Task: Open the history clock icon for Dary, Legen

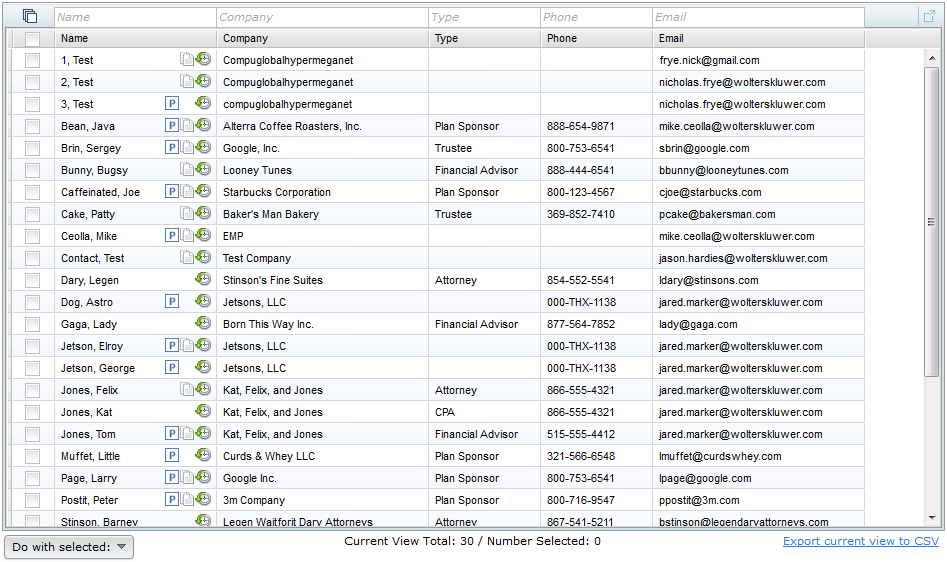Action: [x=204, y=279]
